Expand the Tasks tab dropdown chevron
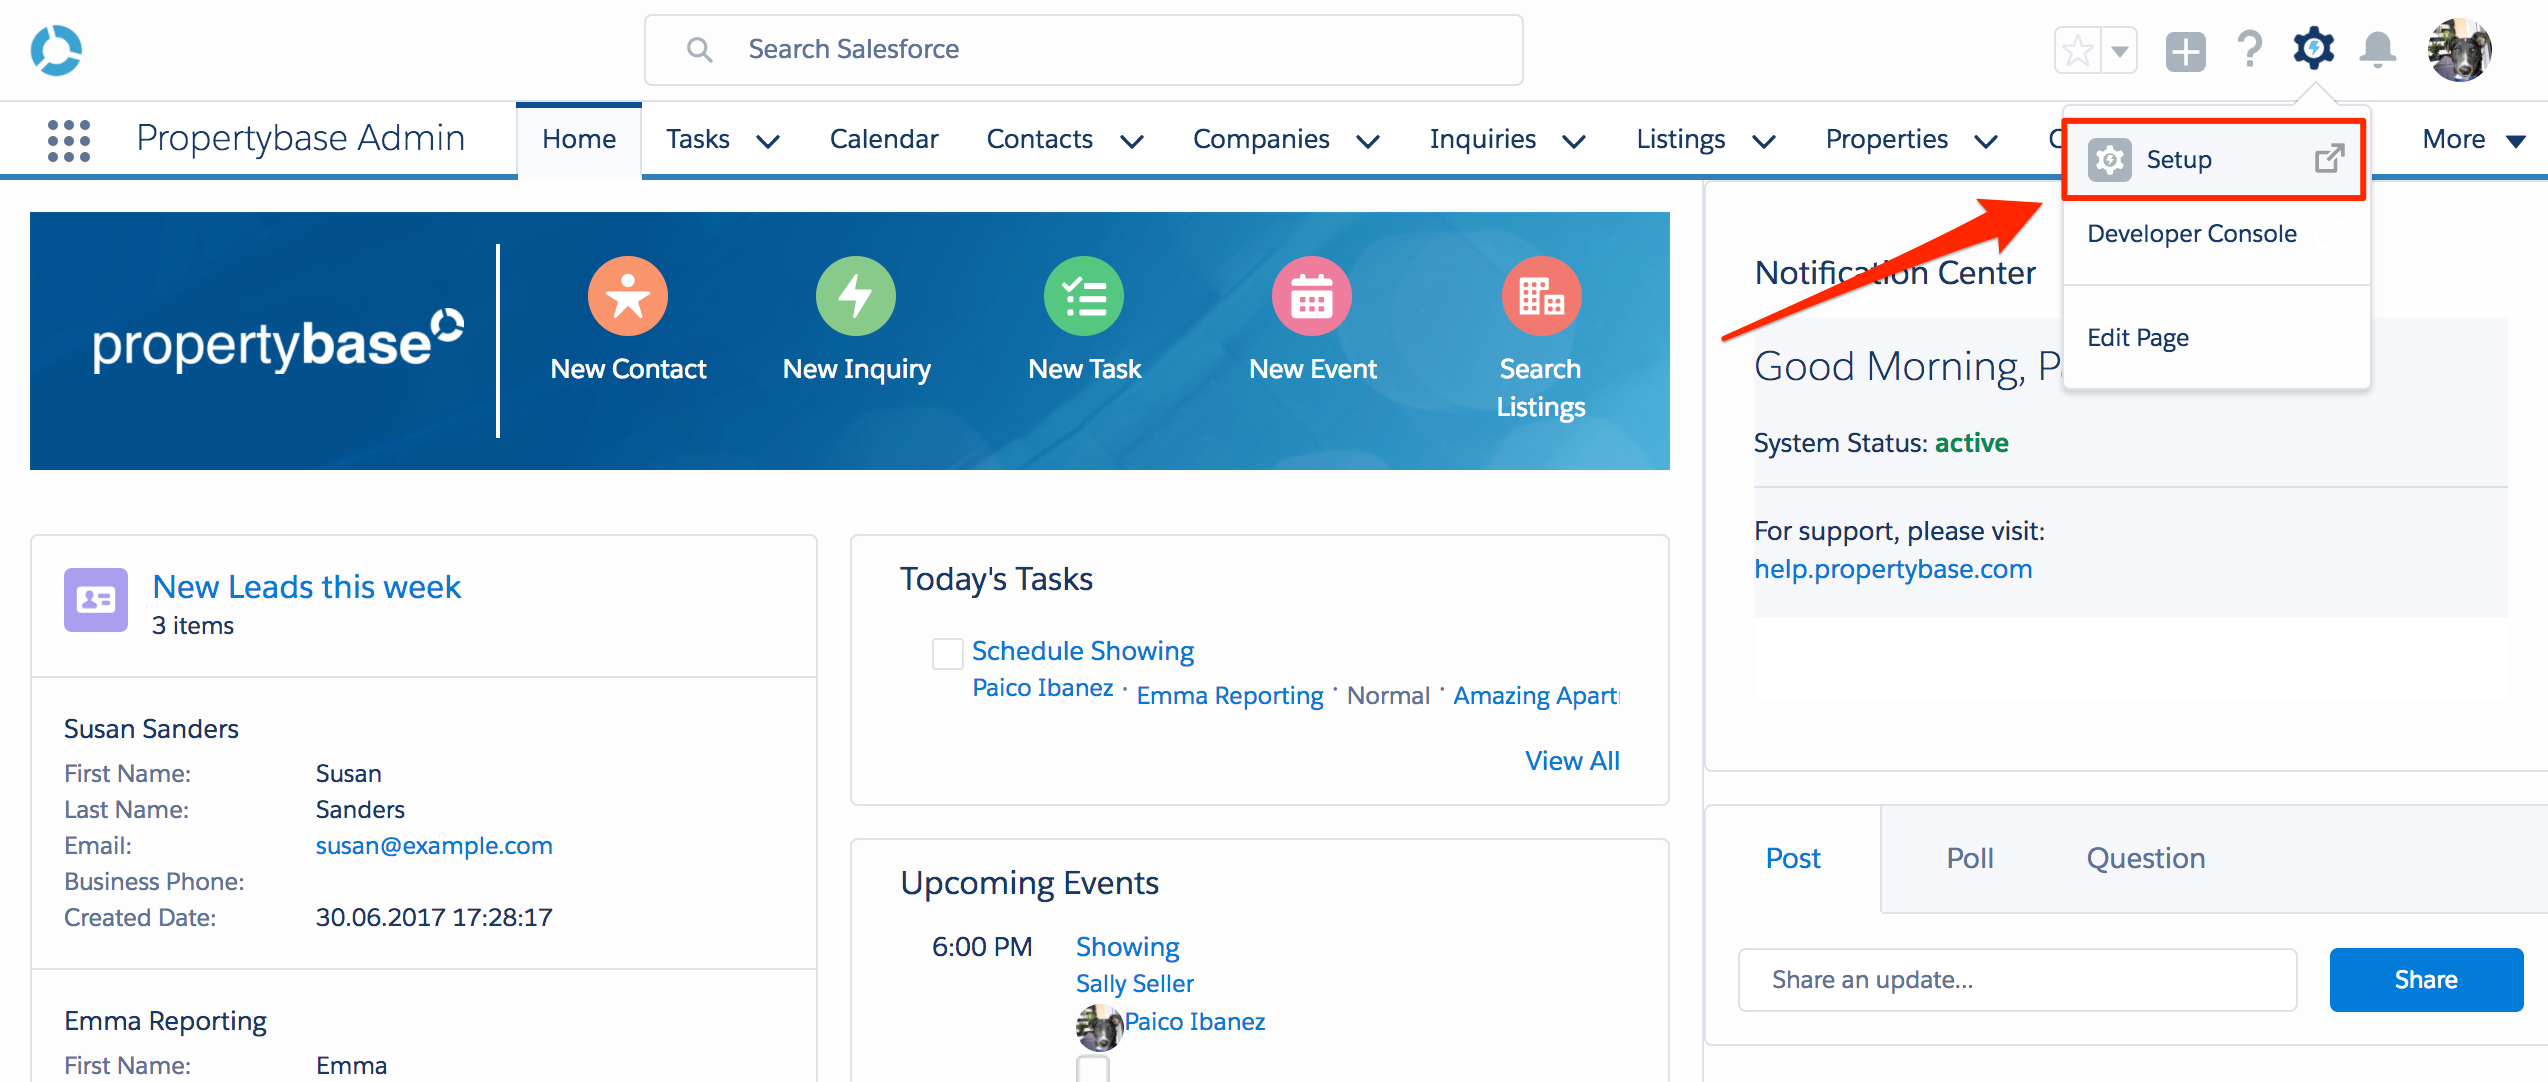 point(768,141)
